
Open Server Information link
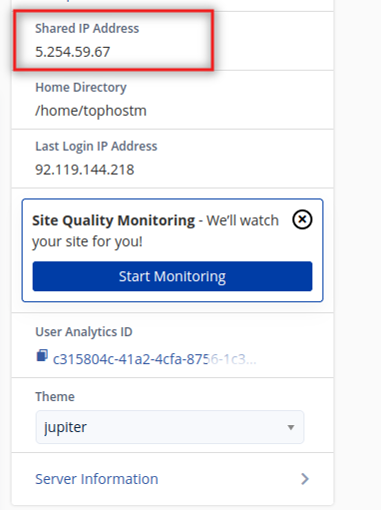(97, 479)
